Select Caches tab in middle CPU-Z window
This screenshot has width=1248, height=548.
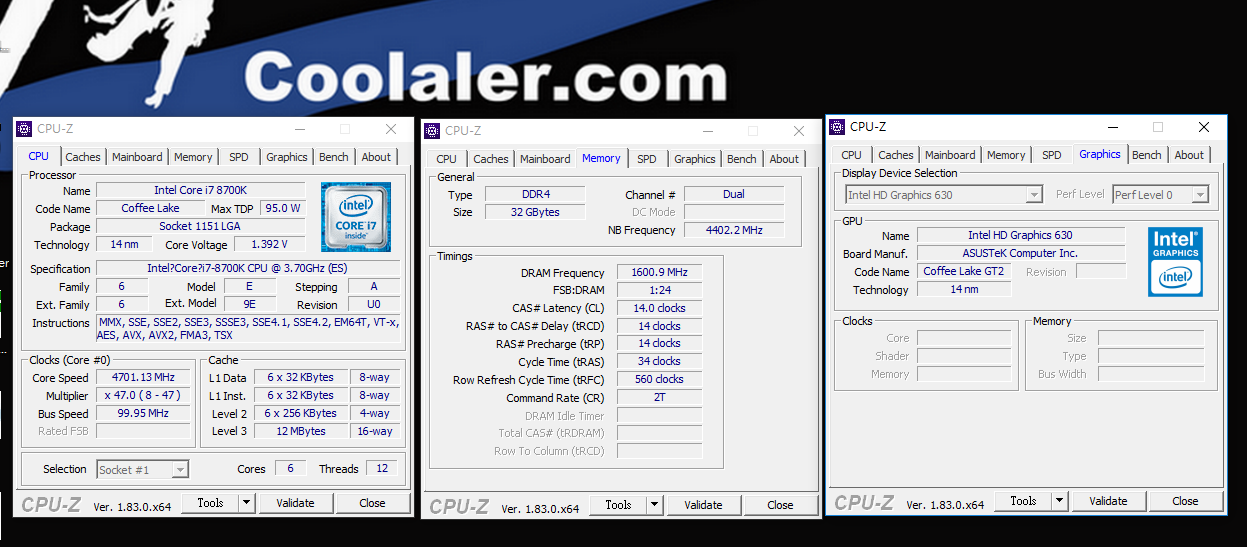(x=491, y=159)
